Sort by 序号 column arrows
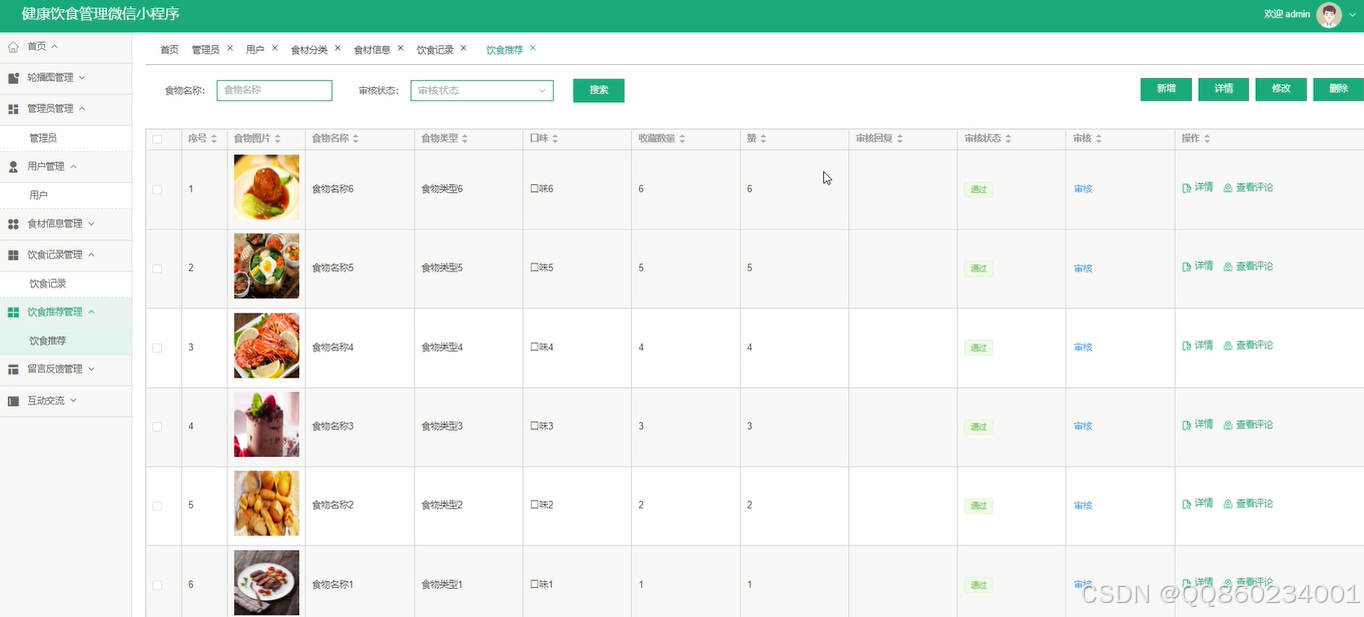Screen dimensions: 1364x617 click(x=214, y=139)
